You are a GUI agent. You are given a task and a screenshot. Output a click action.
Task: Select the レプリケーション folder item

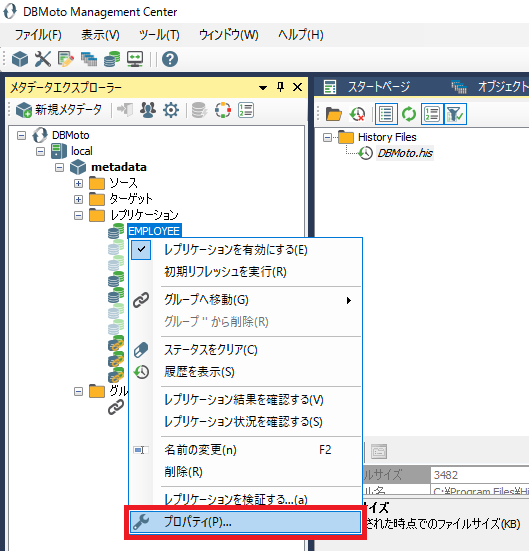[x=144, y=215]
